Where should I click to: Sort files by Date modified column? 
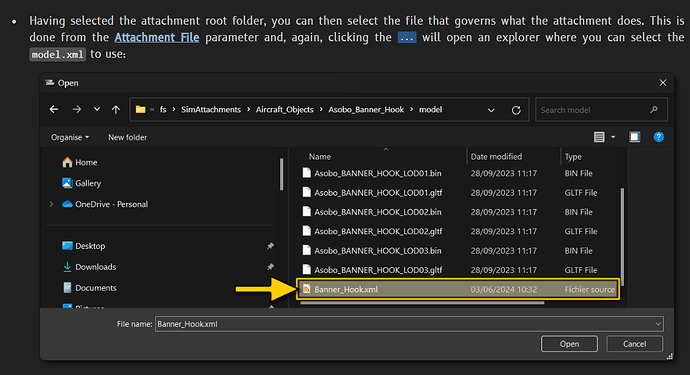tap(496, 157)
